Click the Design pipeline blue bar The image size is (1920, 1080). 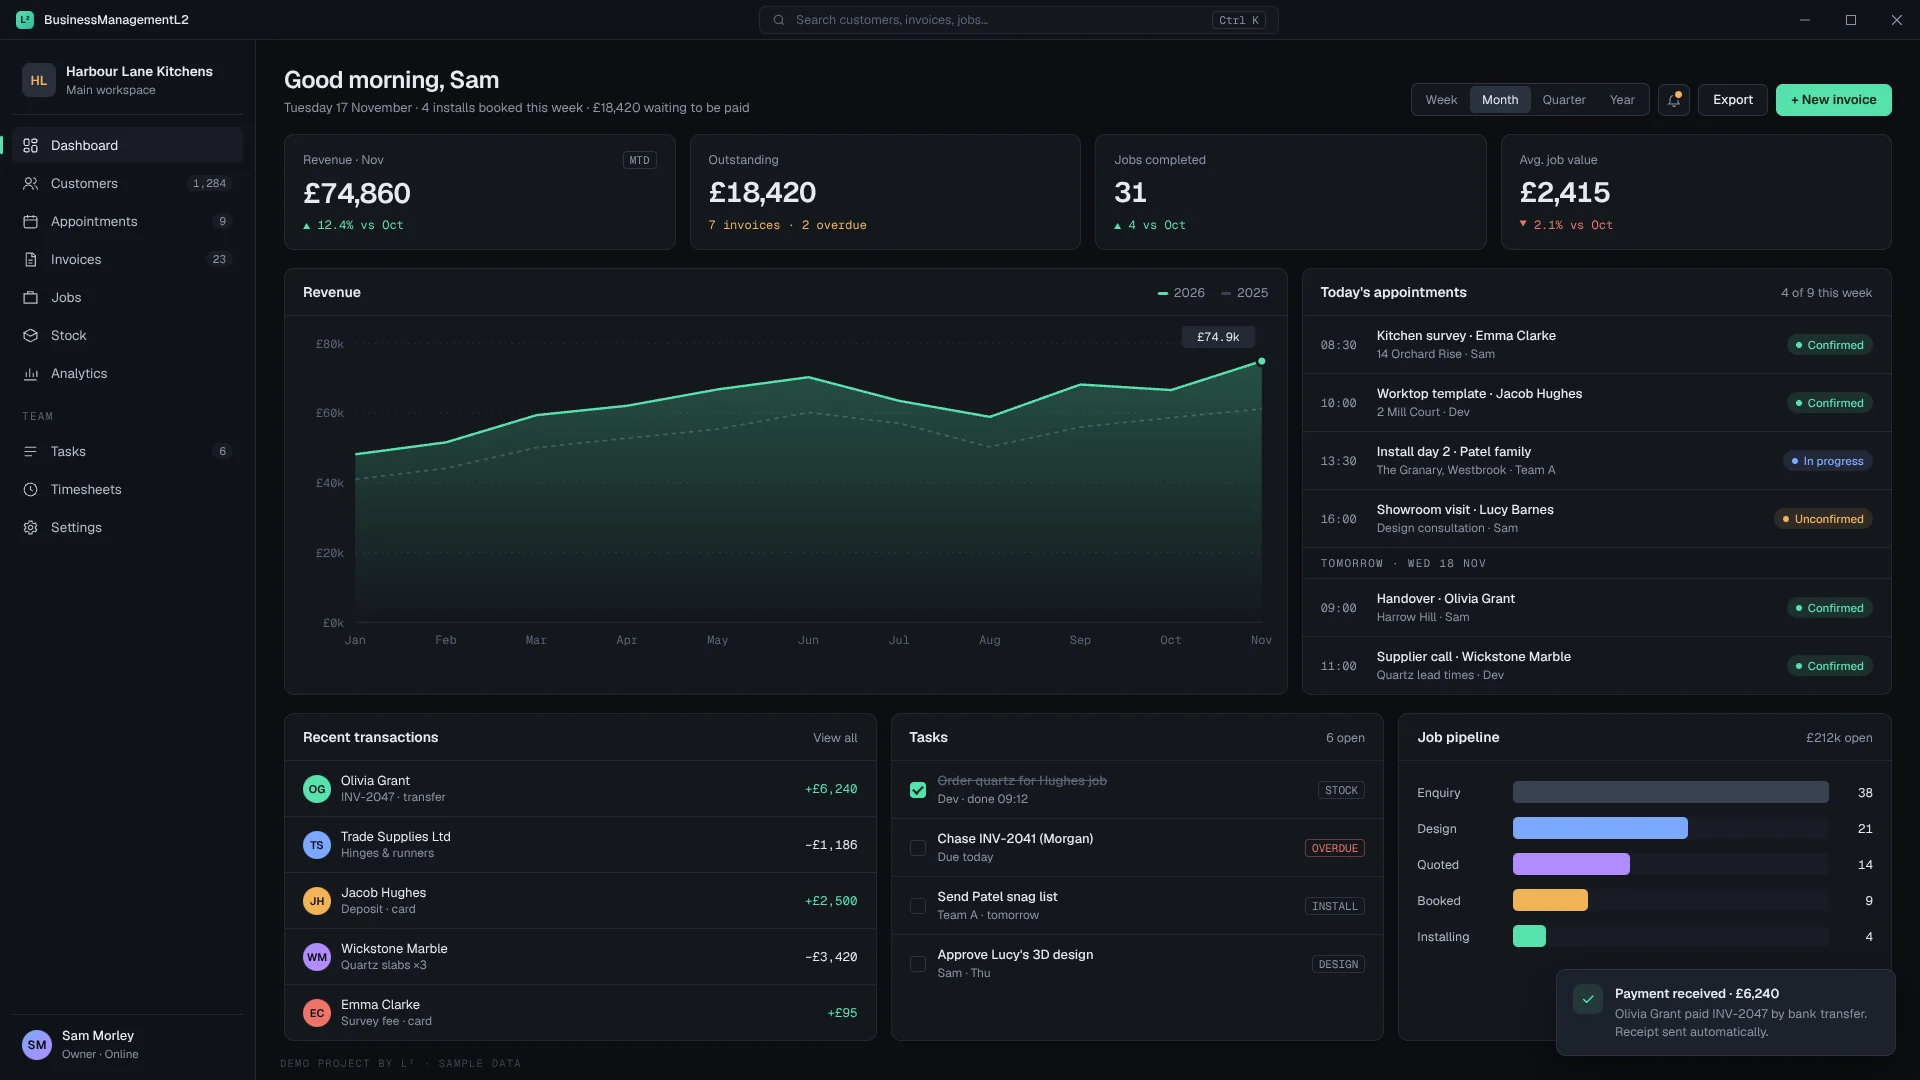click(x=1600, y=828)
